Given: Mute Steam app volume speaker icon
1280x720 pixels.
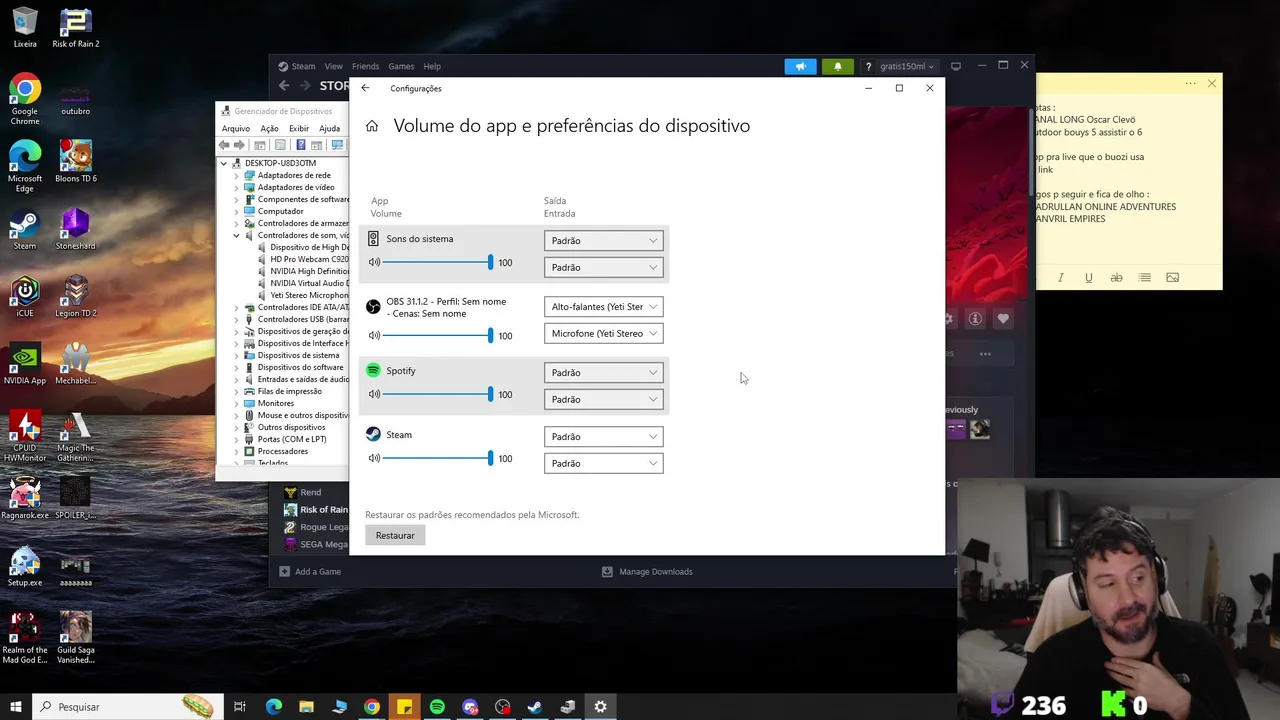Looking at the screenshot, I should [x=374, y=458].
